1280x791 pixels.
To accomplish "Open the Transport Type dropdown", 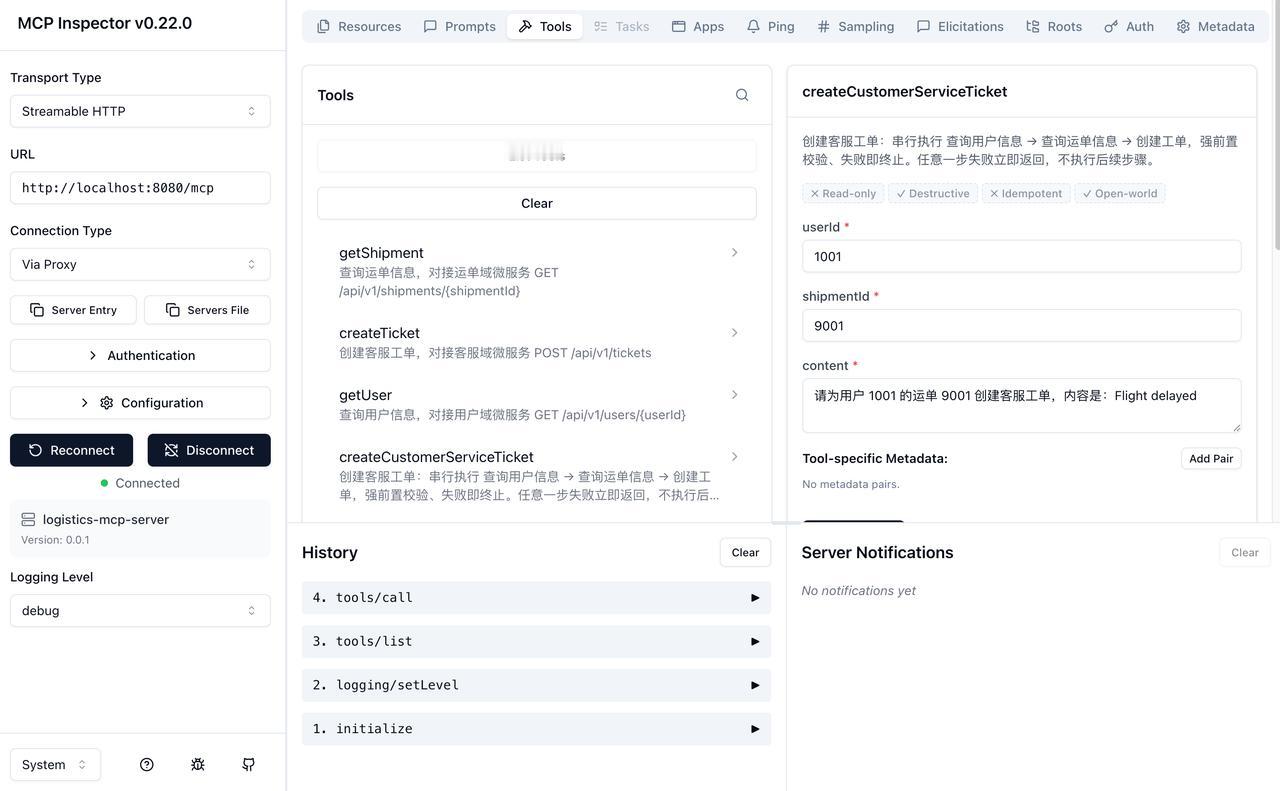I will 140,111.
